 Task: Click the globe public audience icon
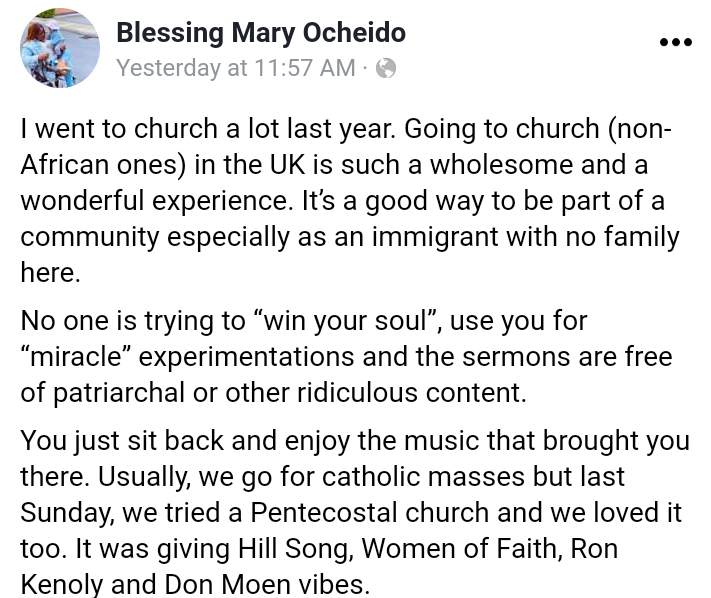click(x=386, y=68)
